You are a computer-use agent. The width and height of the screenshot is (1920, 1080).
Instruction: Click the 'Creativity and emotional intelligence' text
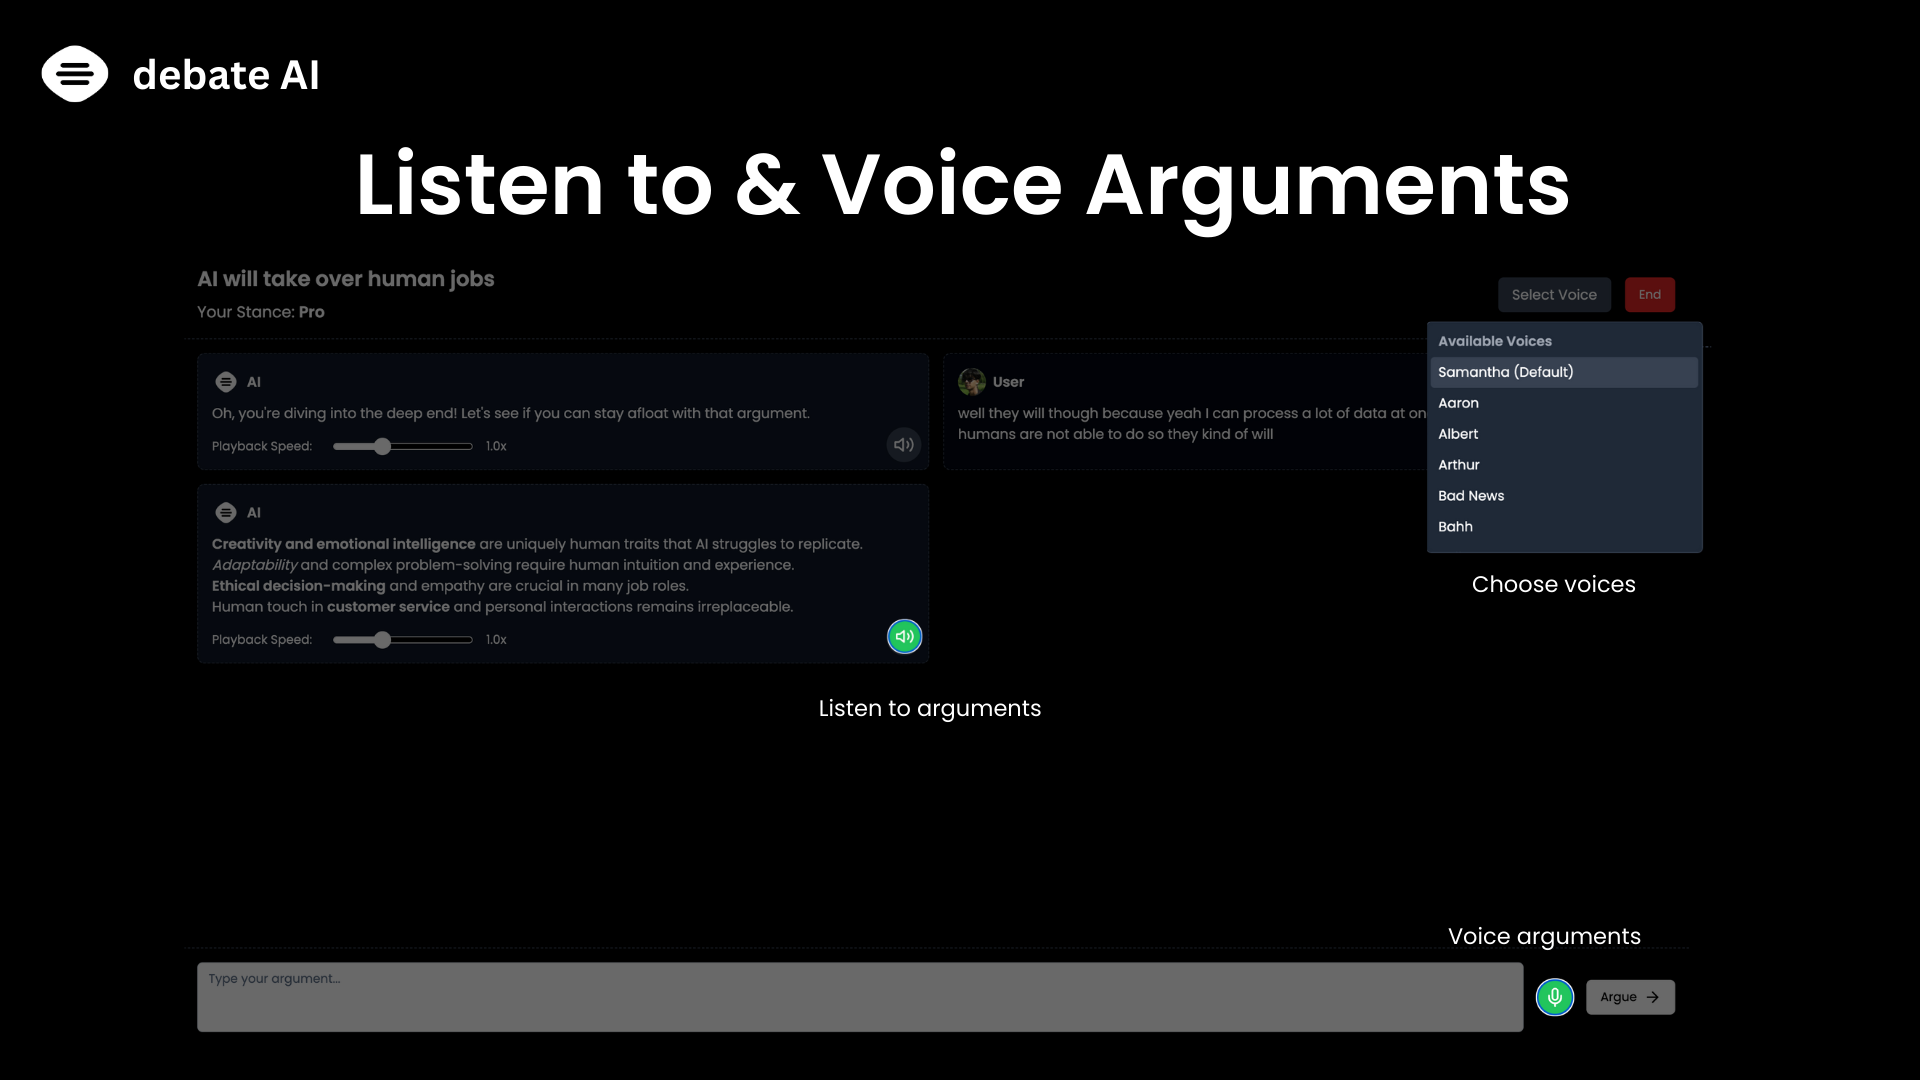pos(343,544)
